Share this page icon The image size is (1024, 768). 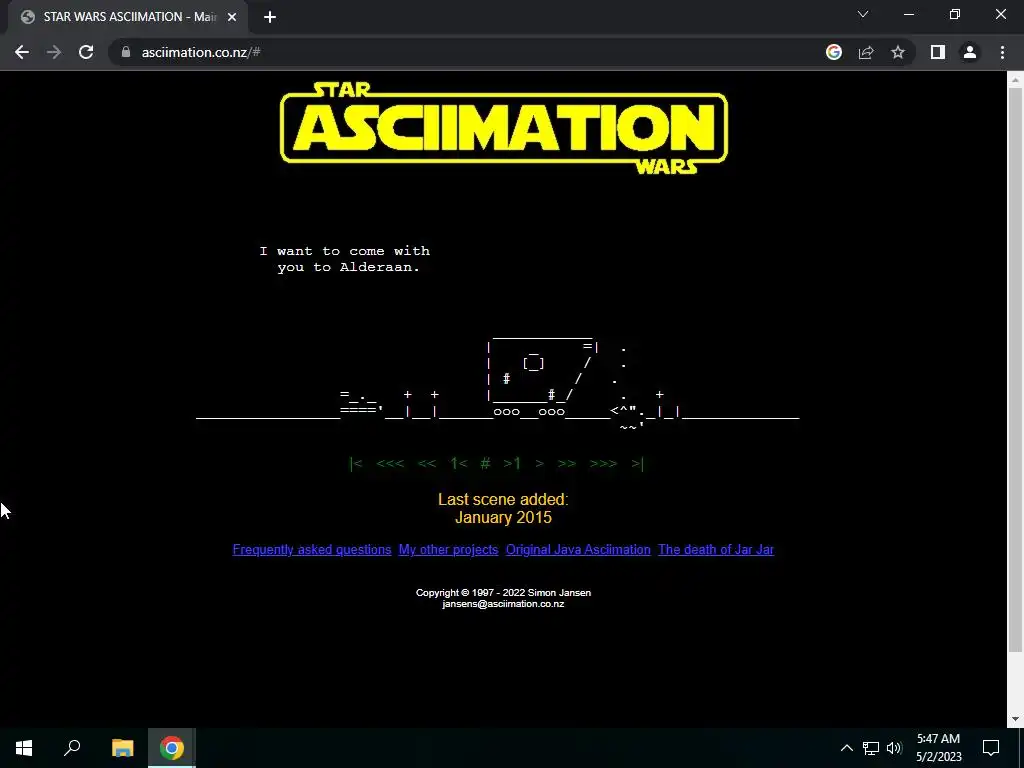coord(866,52)
